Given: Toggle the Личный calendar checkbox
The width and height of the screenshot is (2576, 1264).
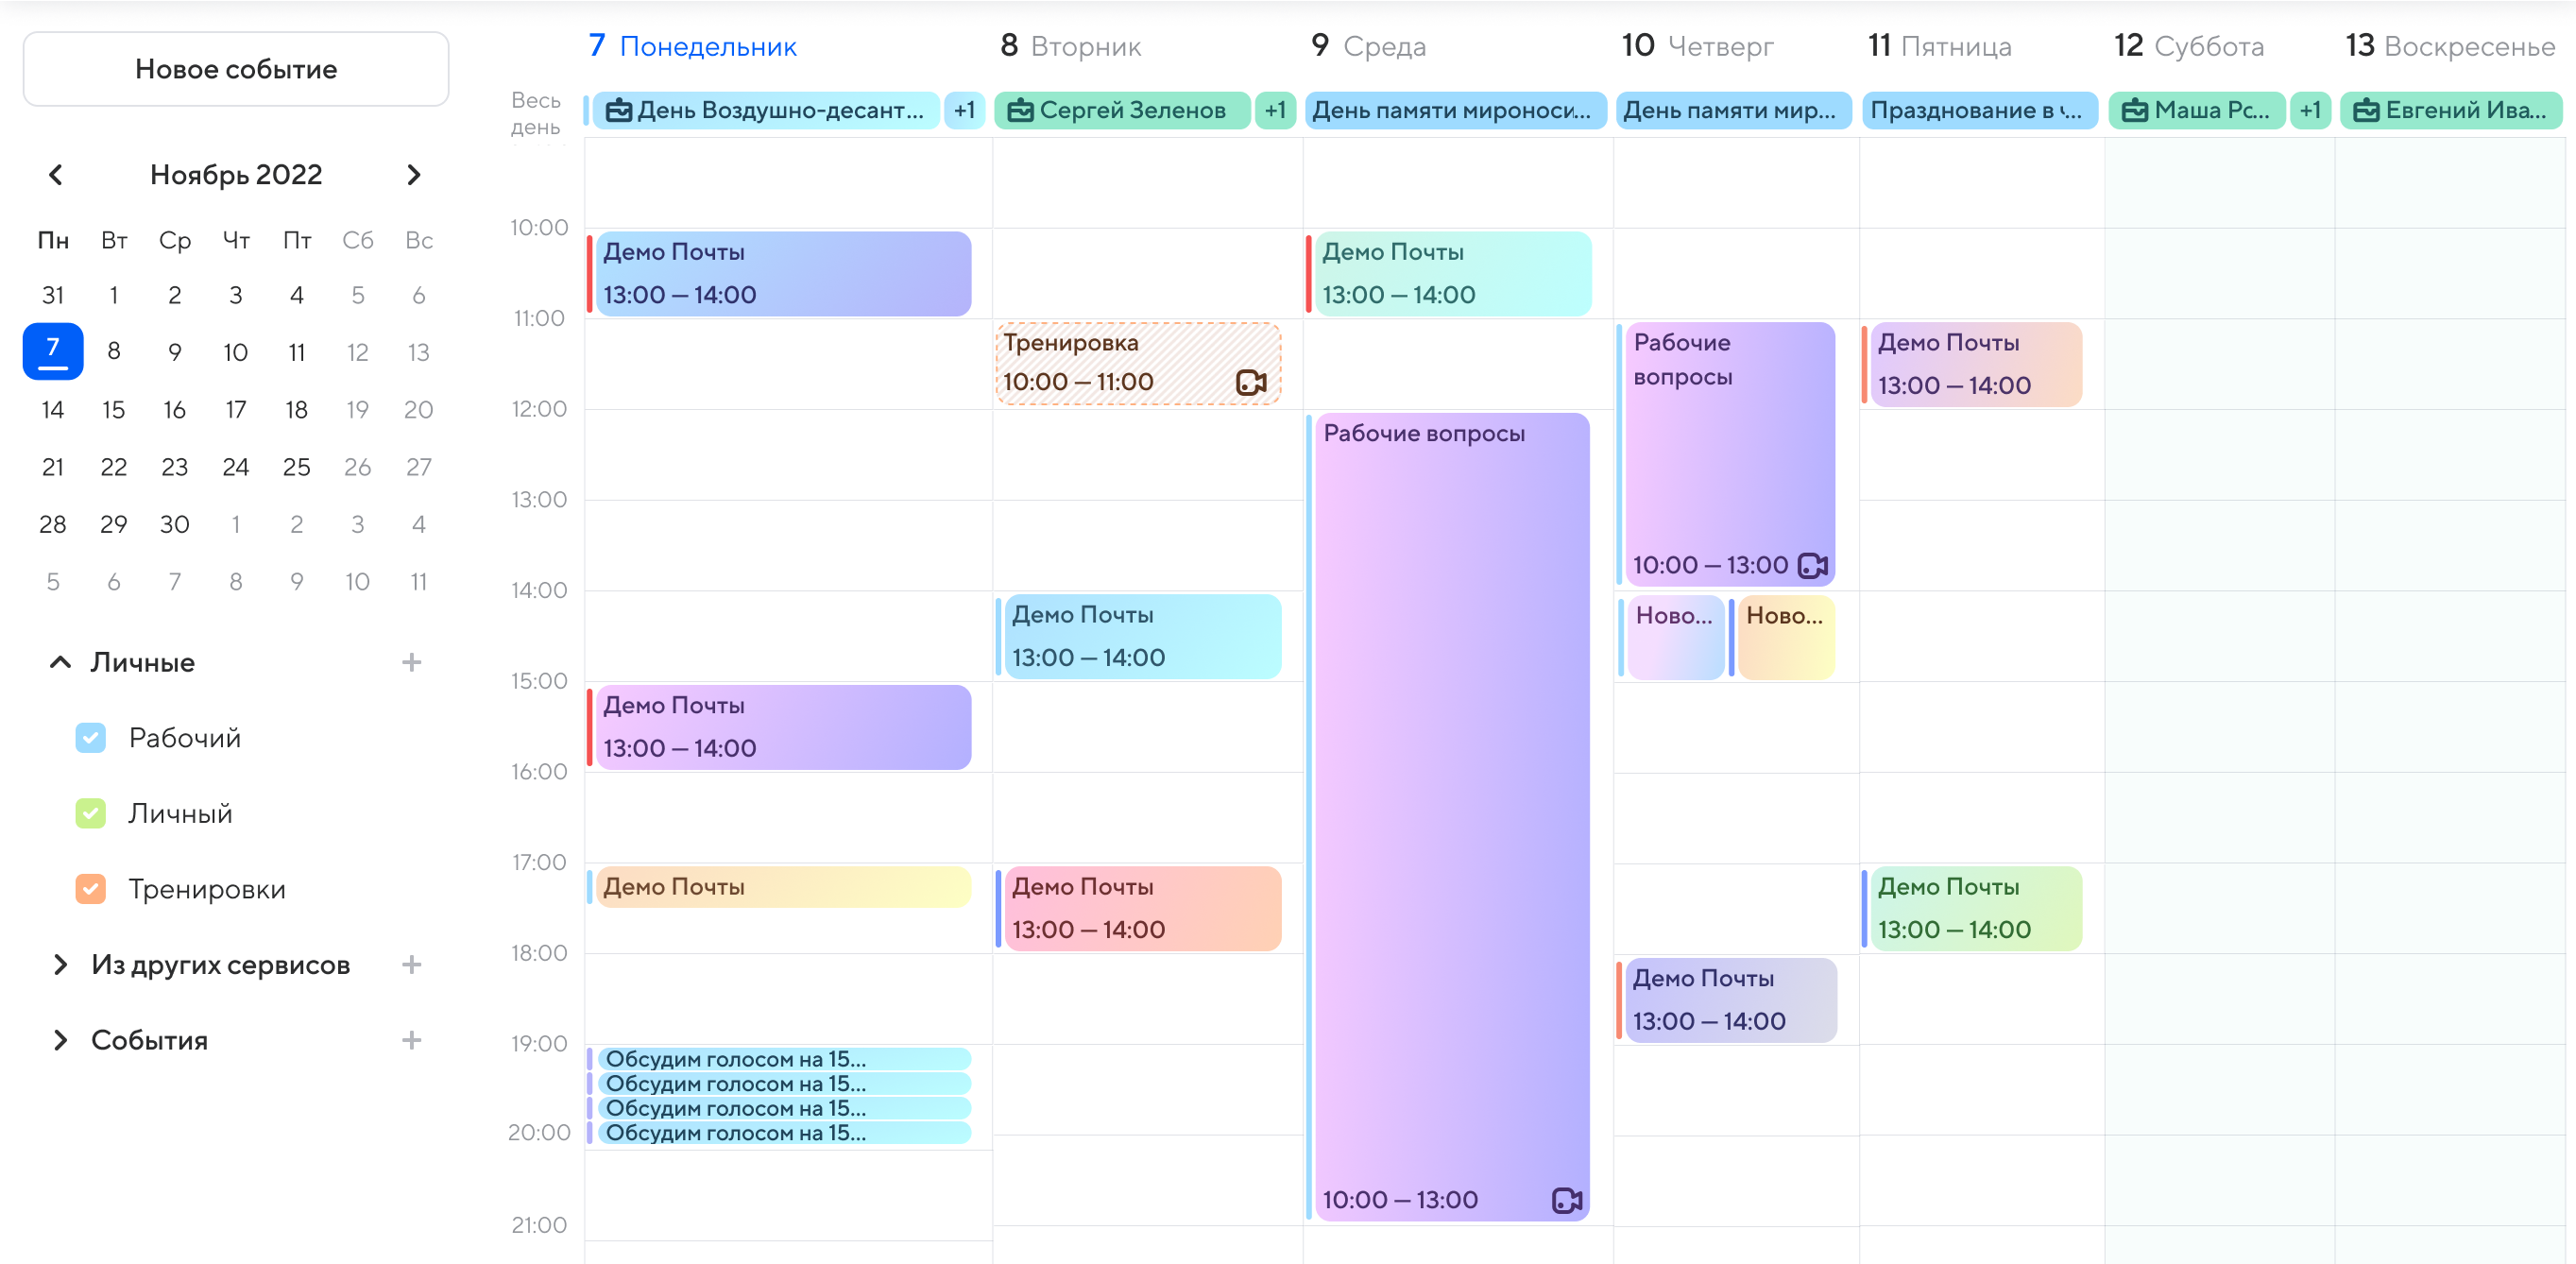Looking at the screenshot, I should tap(91, 813).
